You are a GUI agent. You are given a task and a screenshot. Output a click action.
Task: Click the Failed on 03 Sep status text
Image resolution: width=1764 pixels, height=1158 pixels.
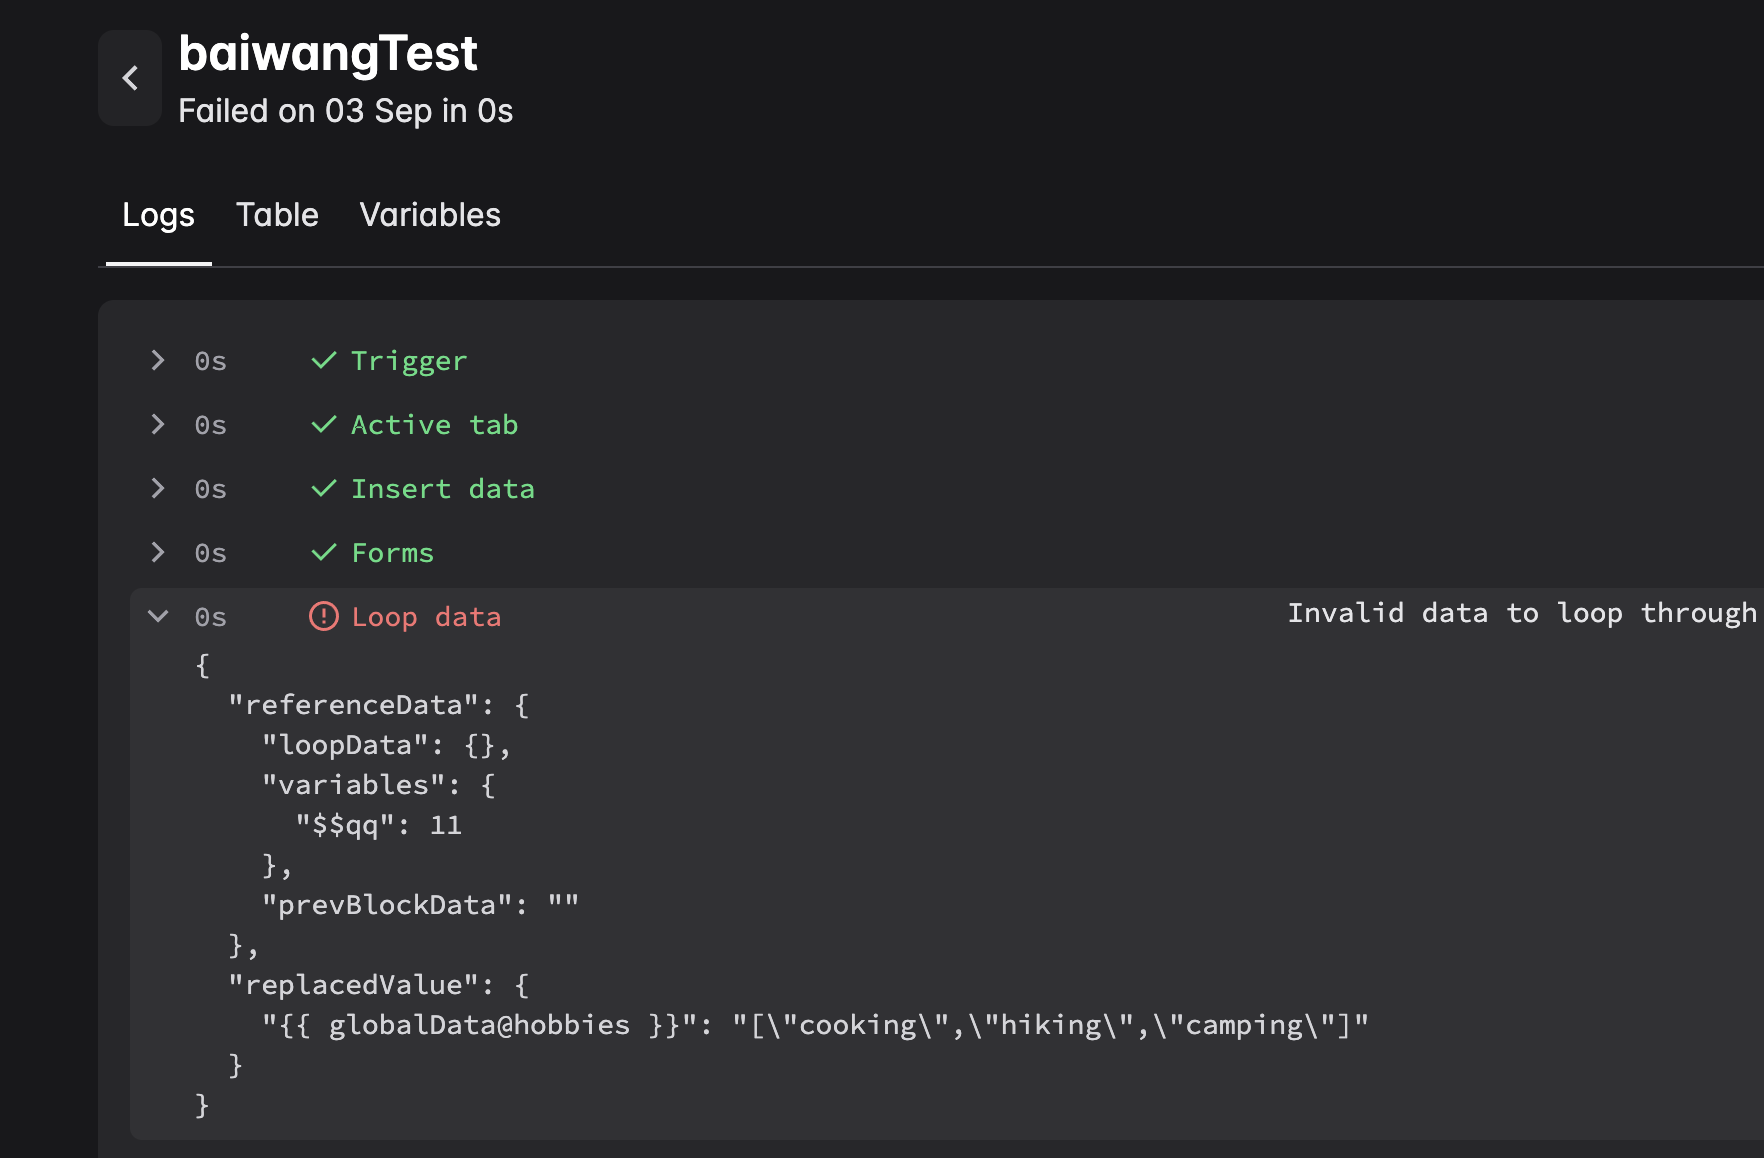coord(345,110)
